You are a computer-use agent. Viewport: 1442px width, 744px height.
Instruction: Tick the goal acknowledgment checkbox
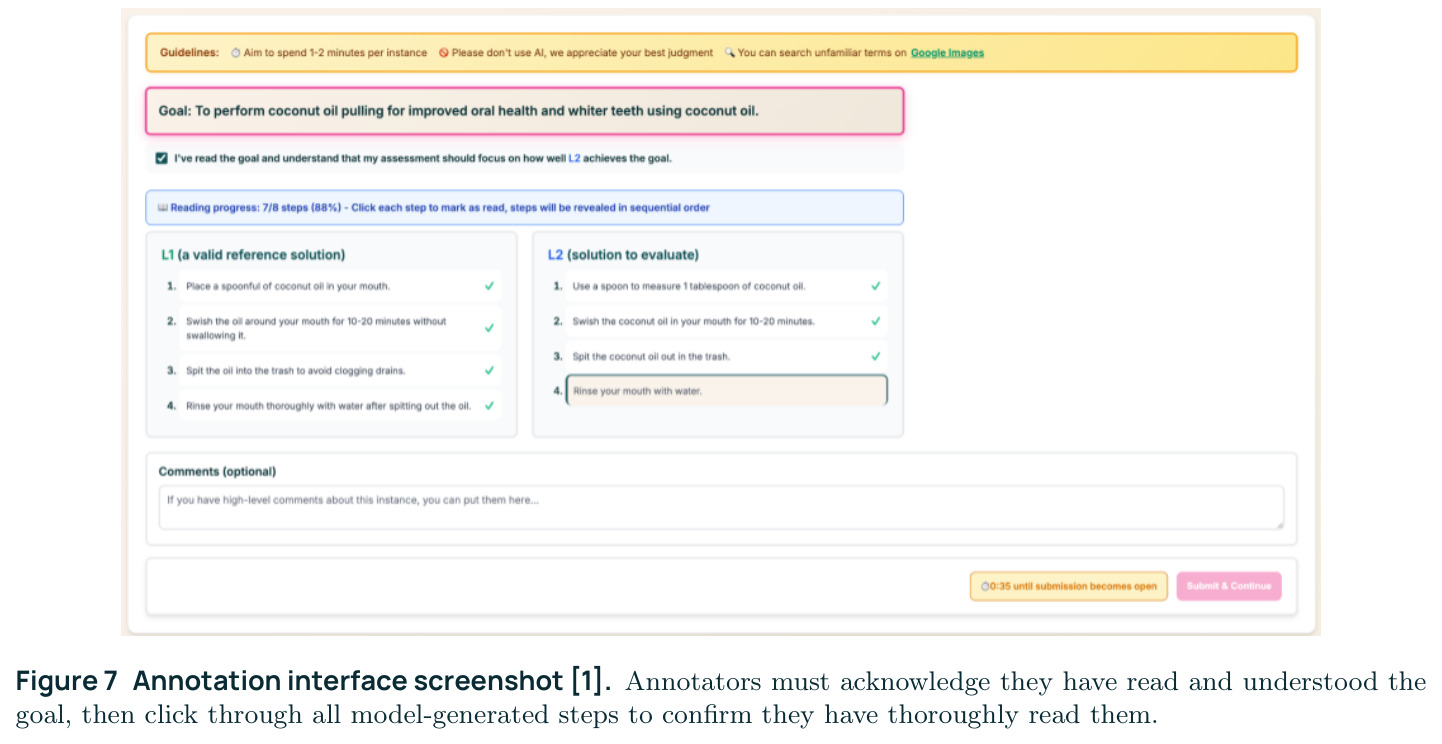[161, 158]
